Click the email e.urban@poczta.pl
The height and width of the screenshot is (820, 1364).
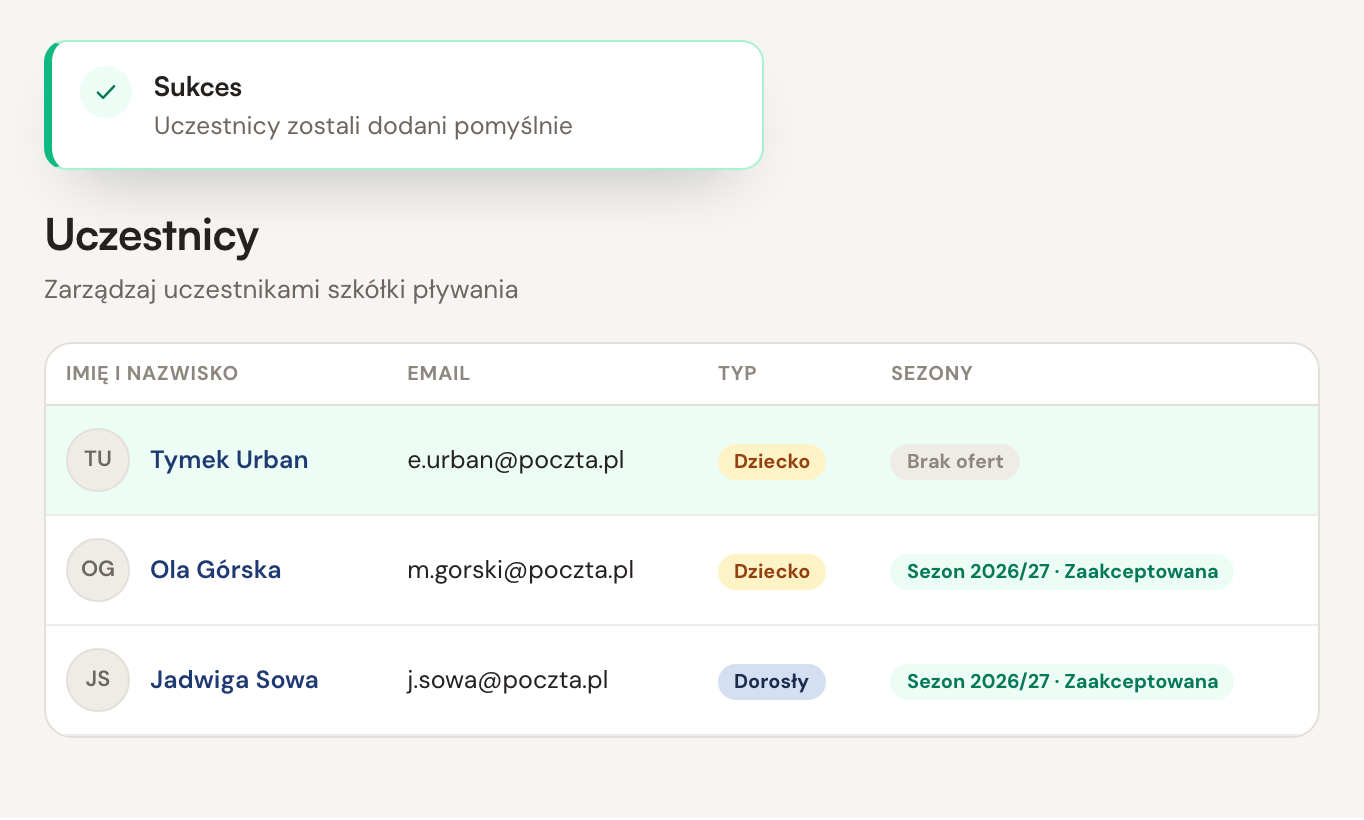click(515, 460)
